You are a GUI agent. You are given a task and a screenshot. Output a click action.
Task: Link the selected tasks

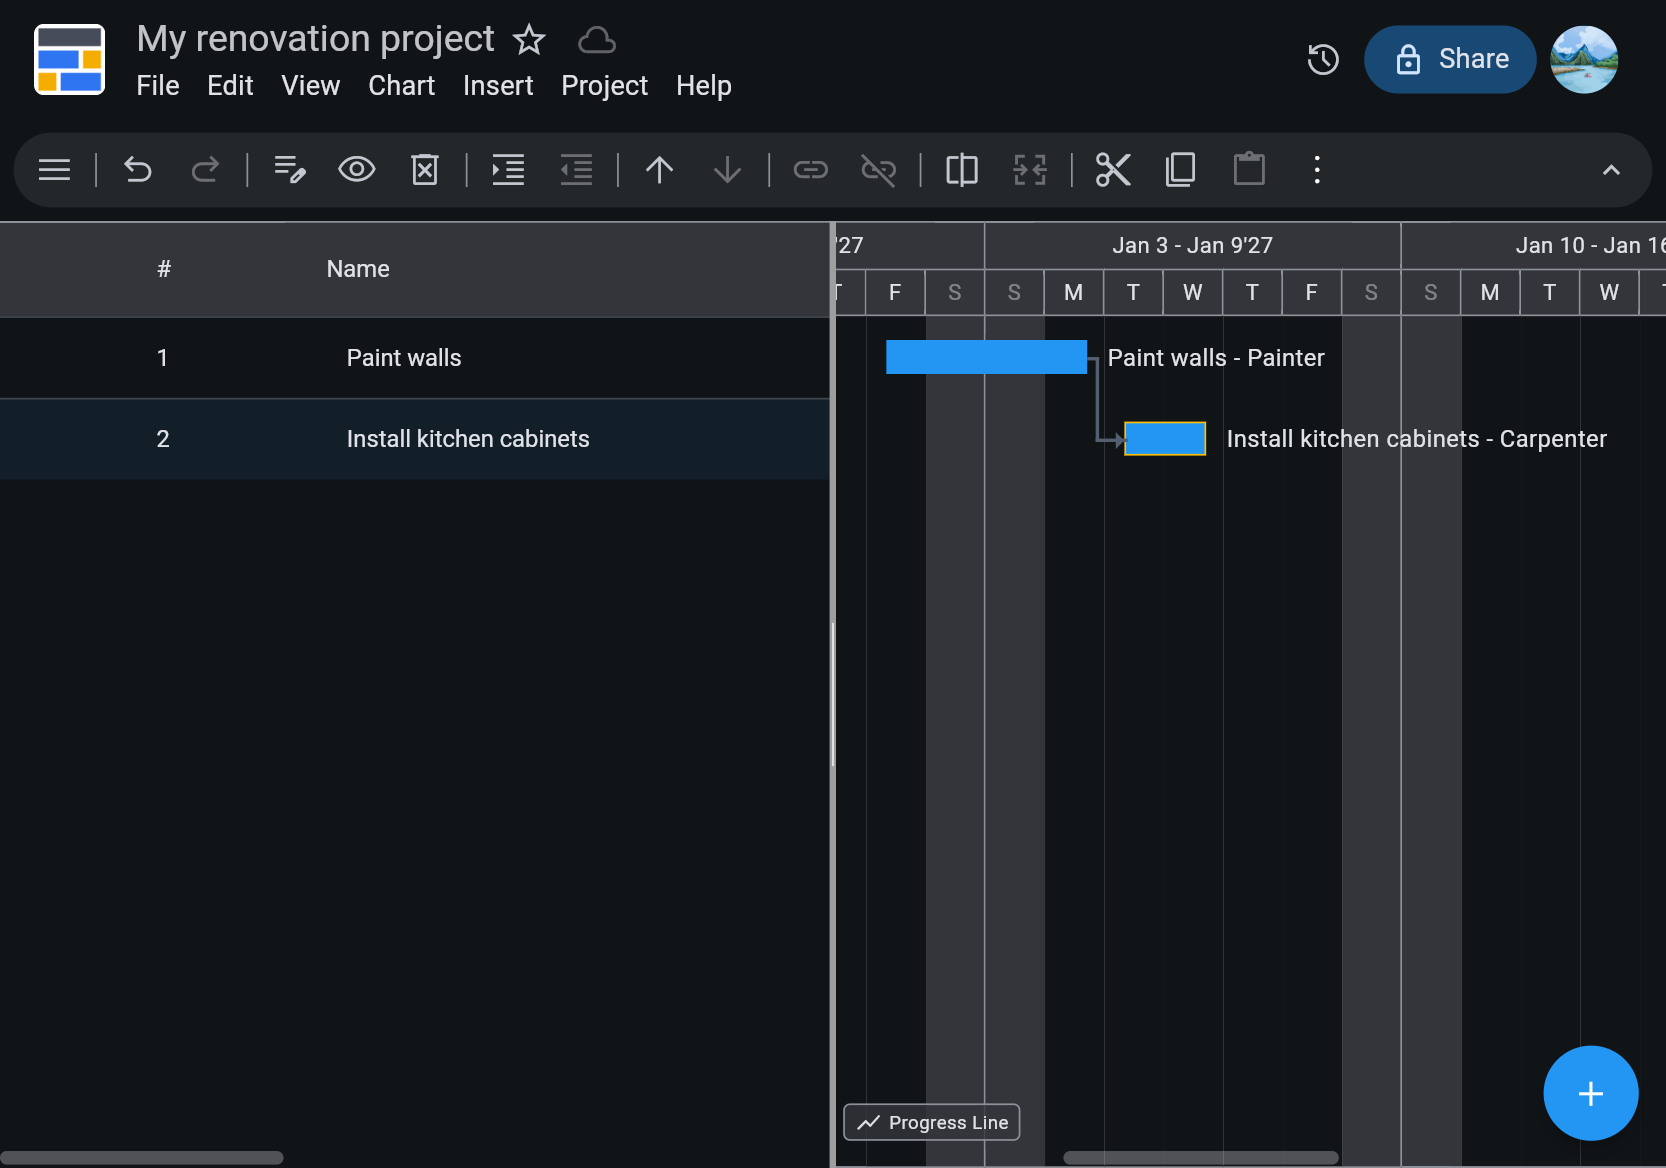(x=811, y=170)
